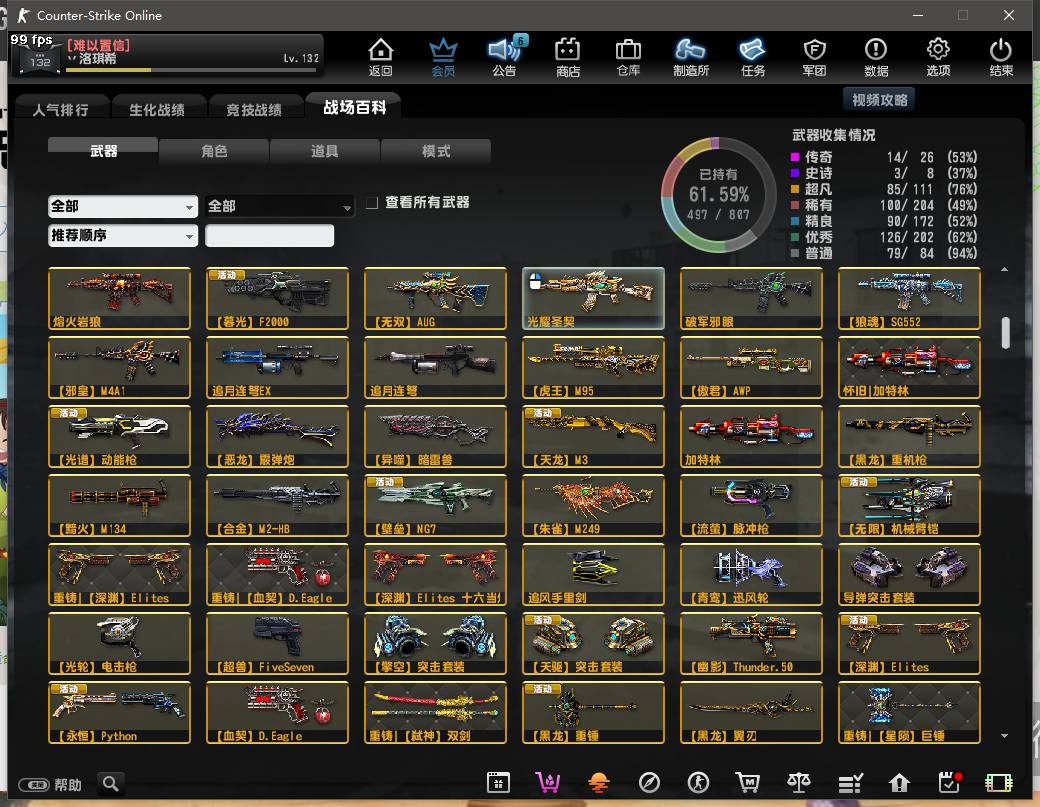Click the 视频攻略 button

coord(879,100)
